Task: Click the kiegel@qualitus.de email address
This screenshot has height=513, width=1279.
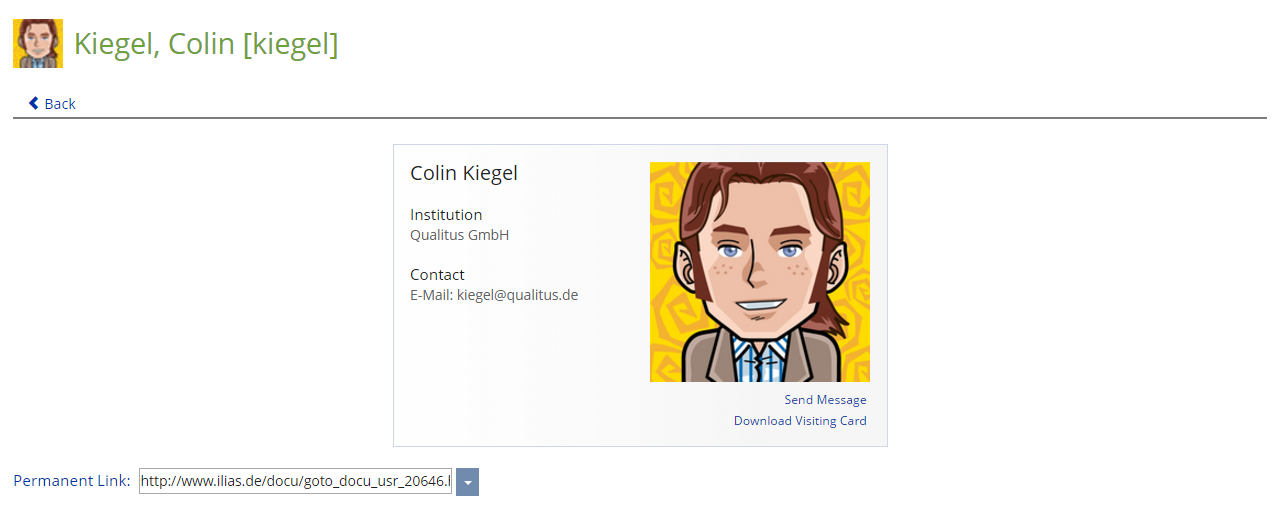Action: coord(517,295)
